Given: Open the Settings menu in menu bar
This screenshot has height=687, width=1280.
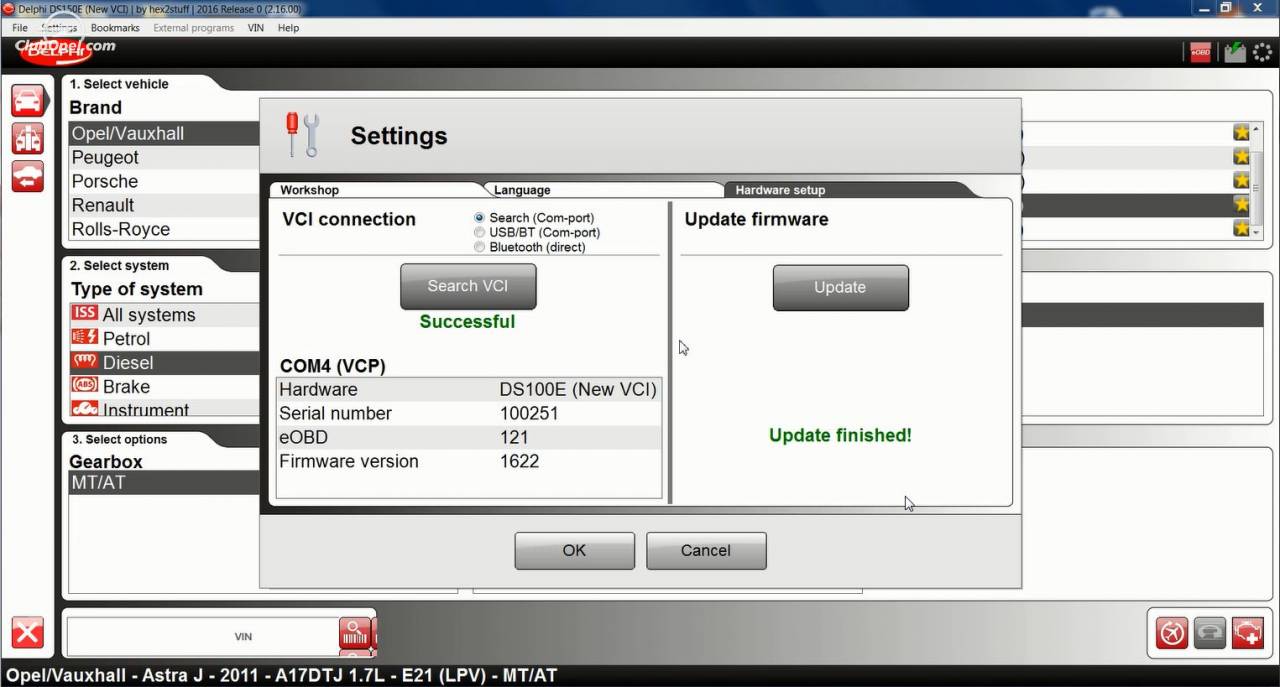Looking at the screenshot, I should (x=60, y=28).
